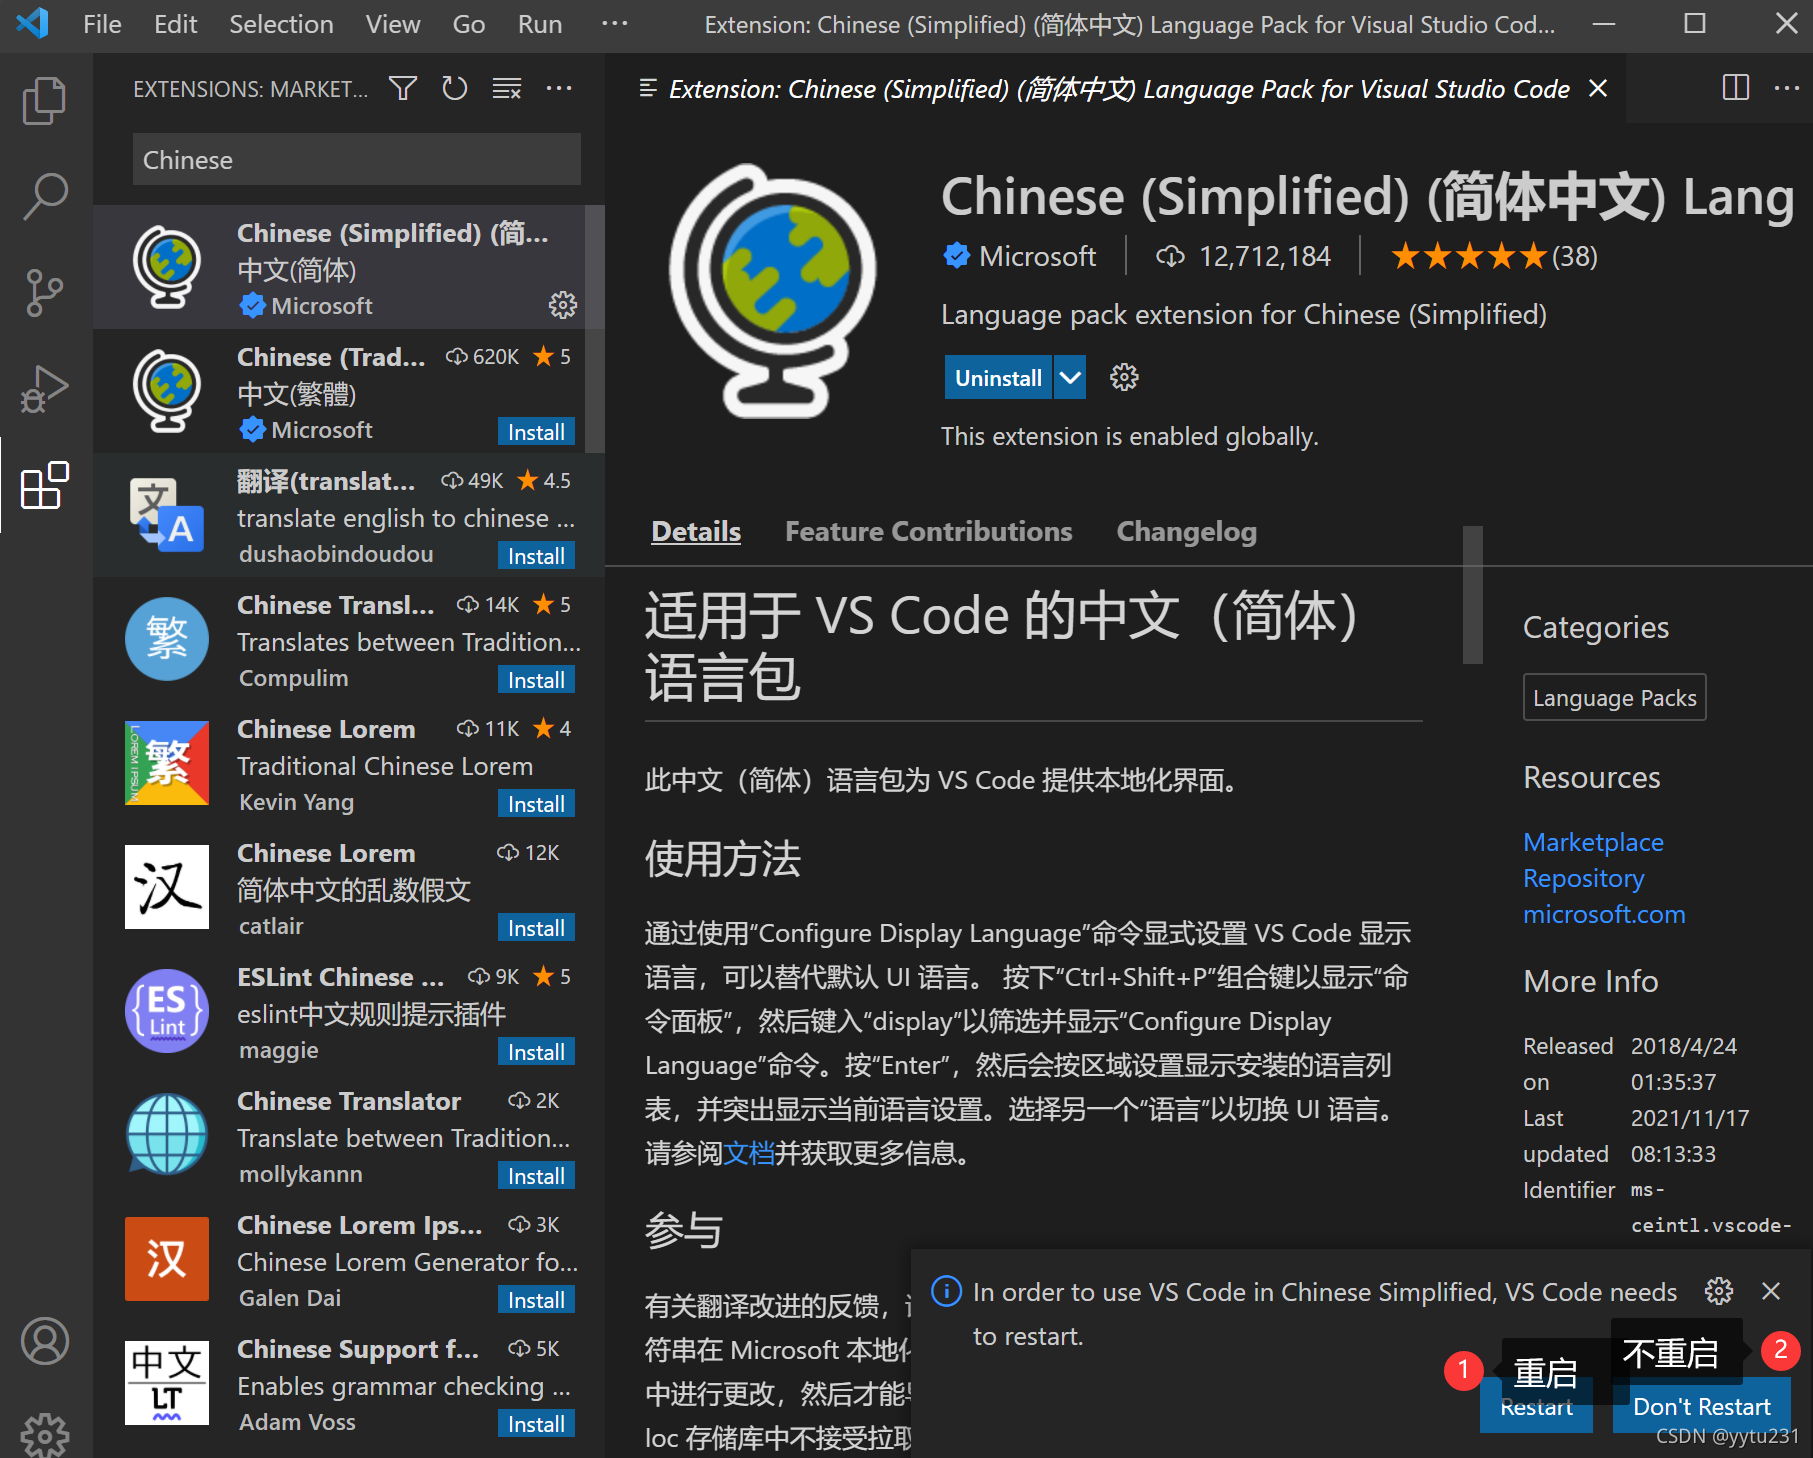1813x1458 pixels.
Task: Switch to the Details tab
Action: (696, 531)
